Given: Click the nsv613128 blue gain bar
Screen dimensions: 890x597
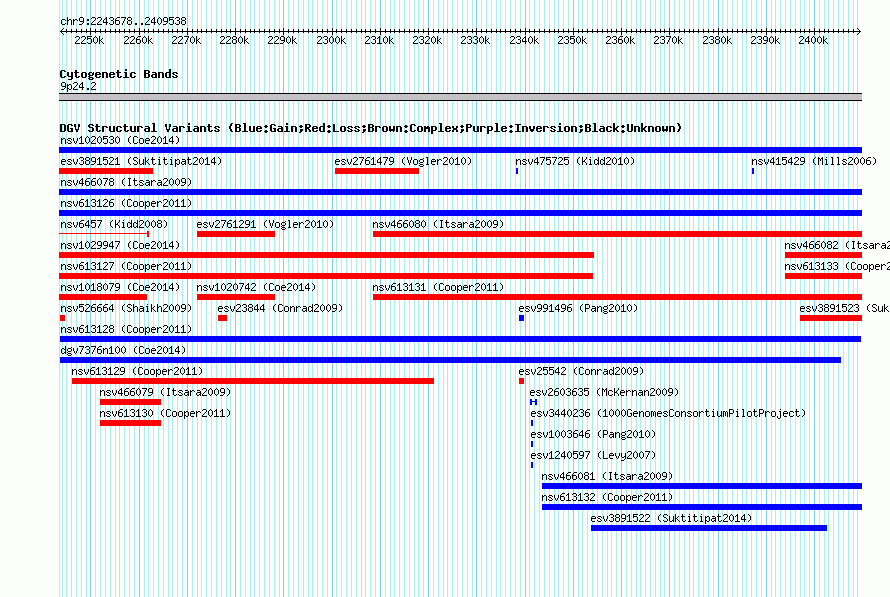Looking at the screenshot, I should click(460, 339).
